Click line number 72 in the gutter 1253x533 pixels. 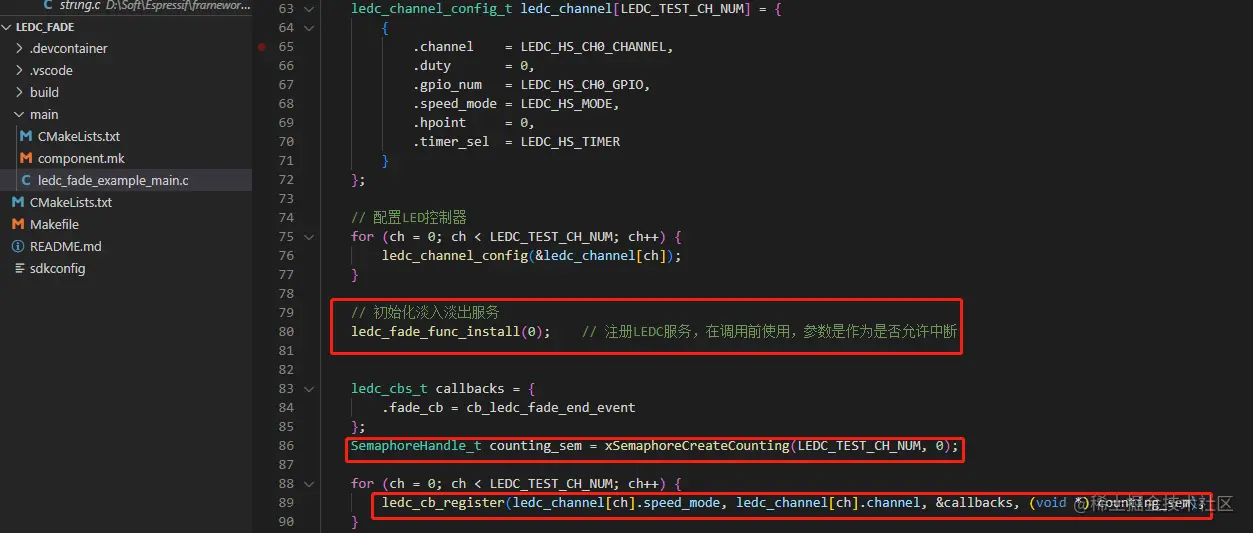tap(286, 179)
